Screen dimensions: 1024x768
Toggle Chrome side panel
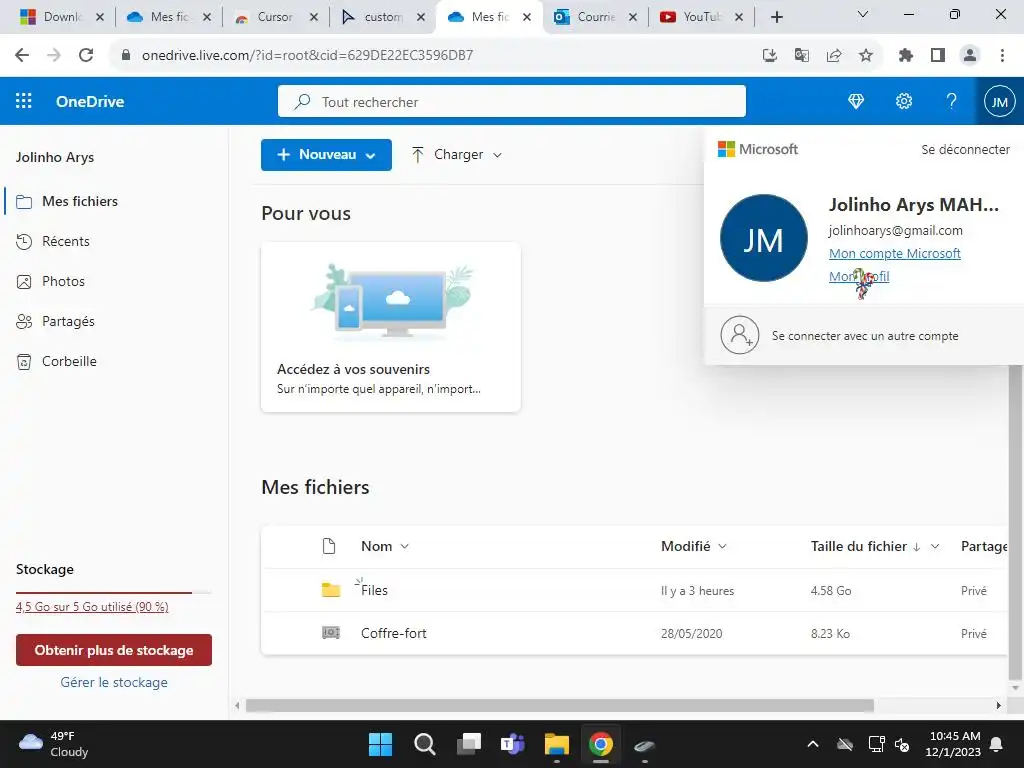tap(938, 55)
